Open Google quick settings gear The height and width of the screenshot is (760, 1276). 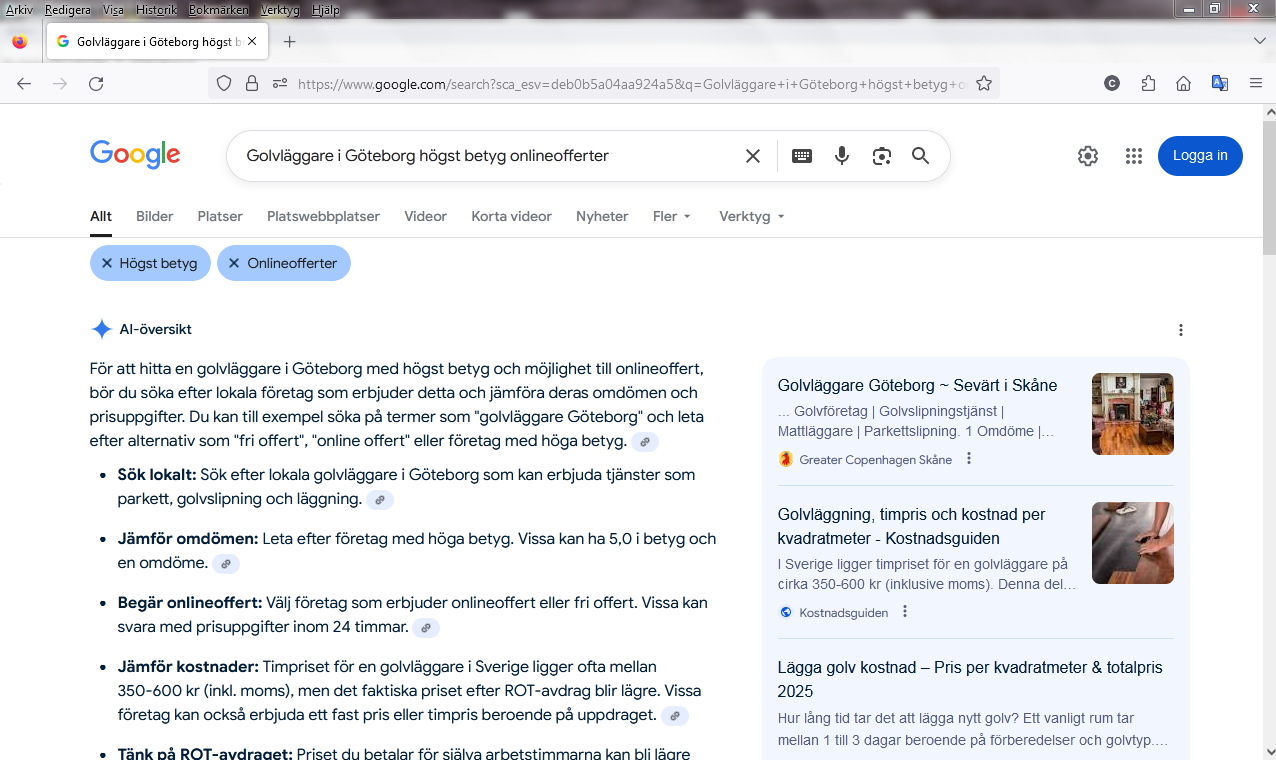[x=1088, y=156]
